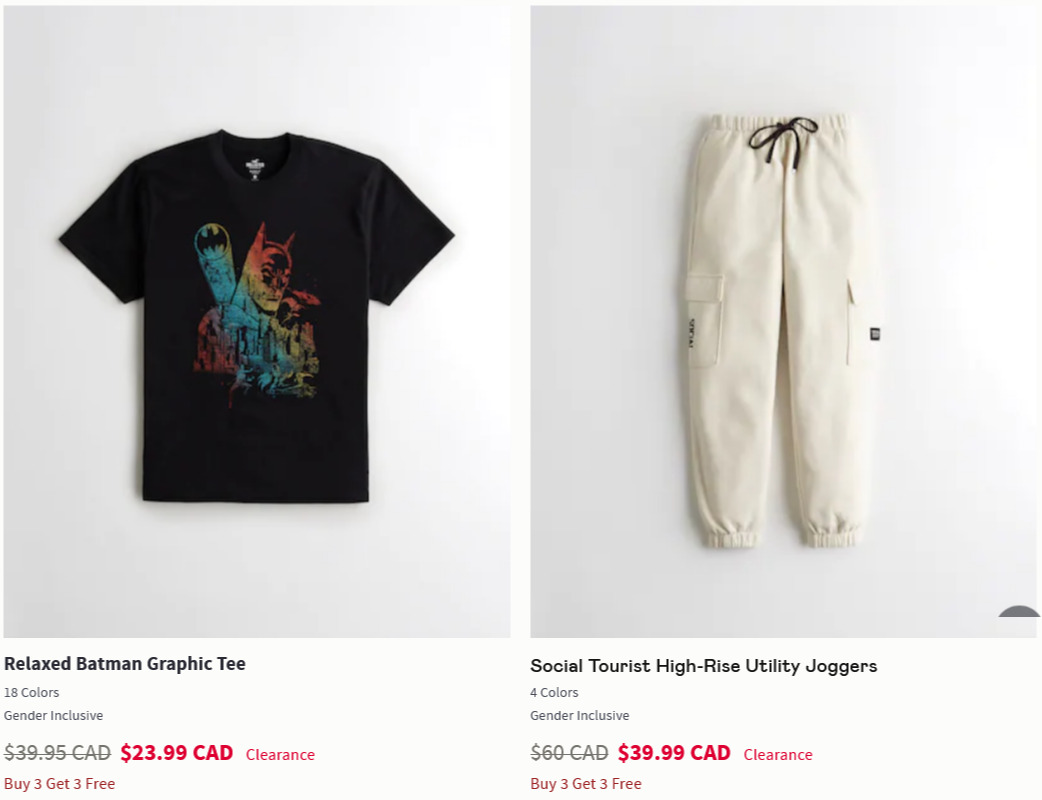Click the $23.99 CAD sale price
1042x800 pixels.
pyautogui.click(x=177, y=753)
